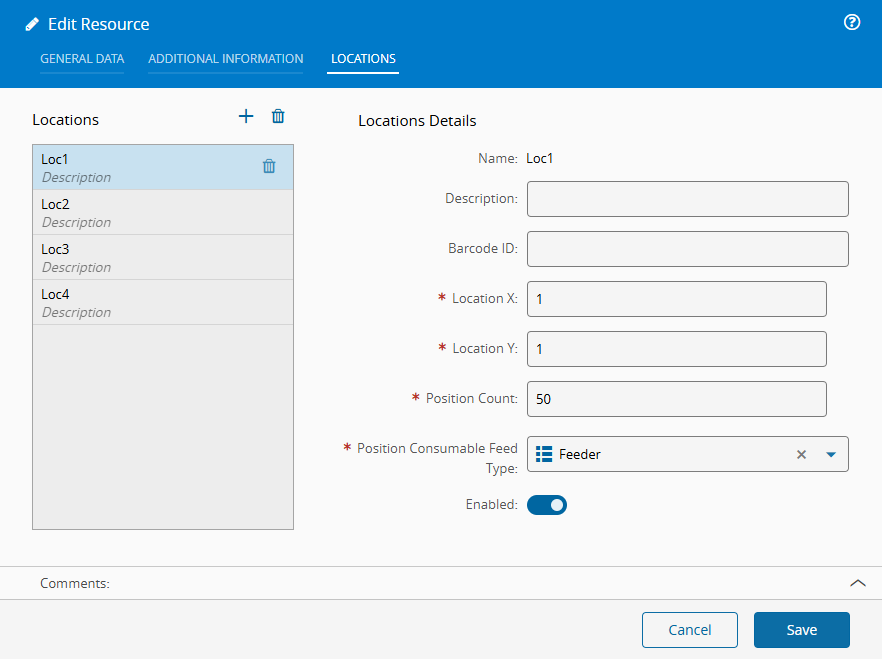Expand the Comments section chevron
The height and width of the screenshot is (659, 882).
(857, 583)
